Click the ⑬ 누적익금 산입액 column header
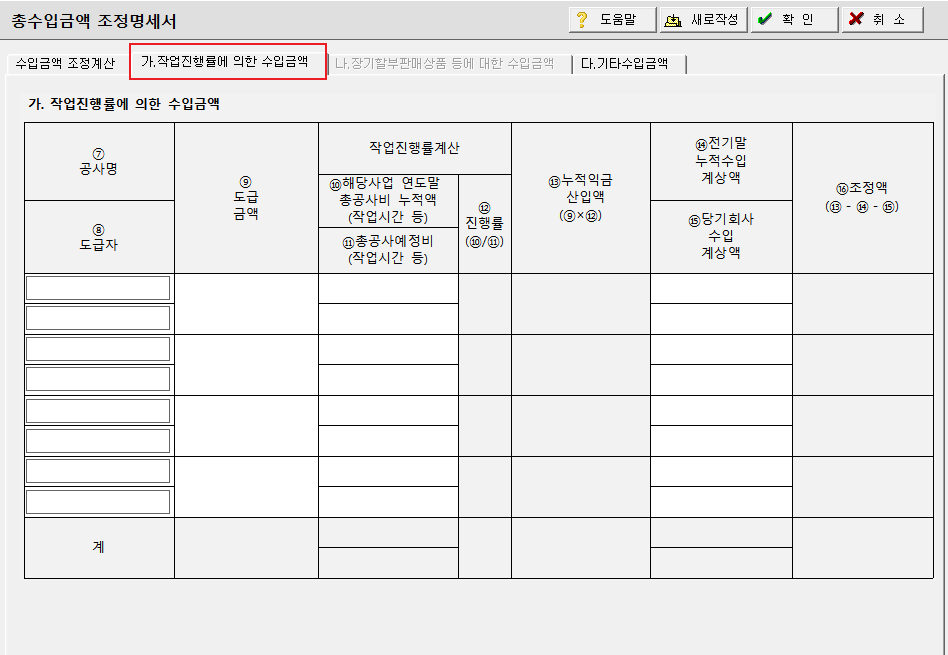 pyautogui.click(x=581, y=198)
